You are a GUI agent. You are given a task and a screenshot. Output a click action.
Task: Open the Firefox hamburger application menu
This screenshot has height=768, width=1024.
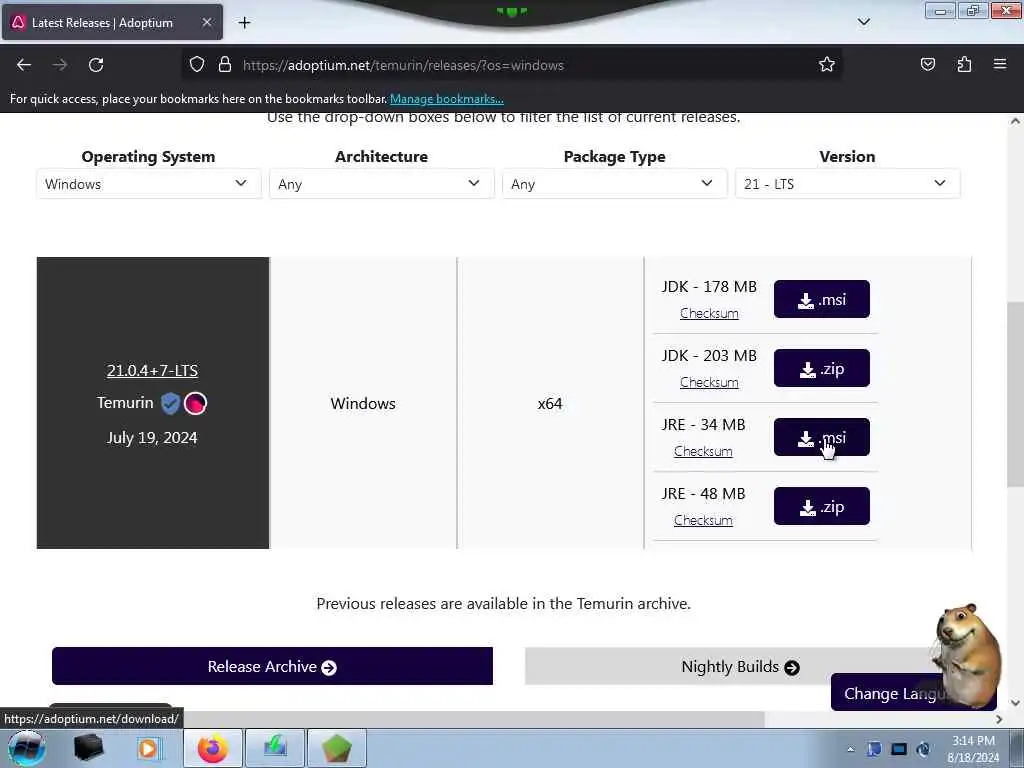[x=1000, y=65]
